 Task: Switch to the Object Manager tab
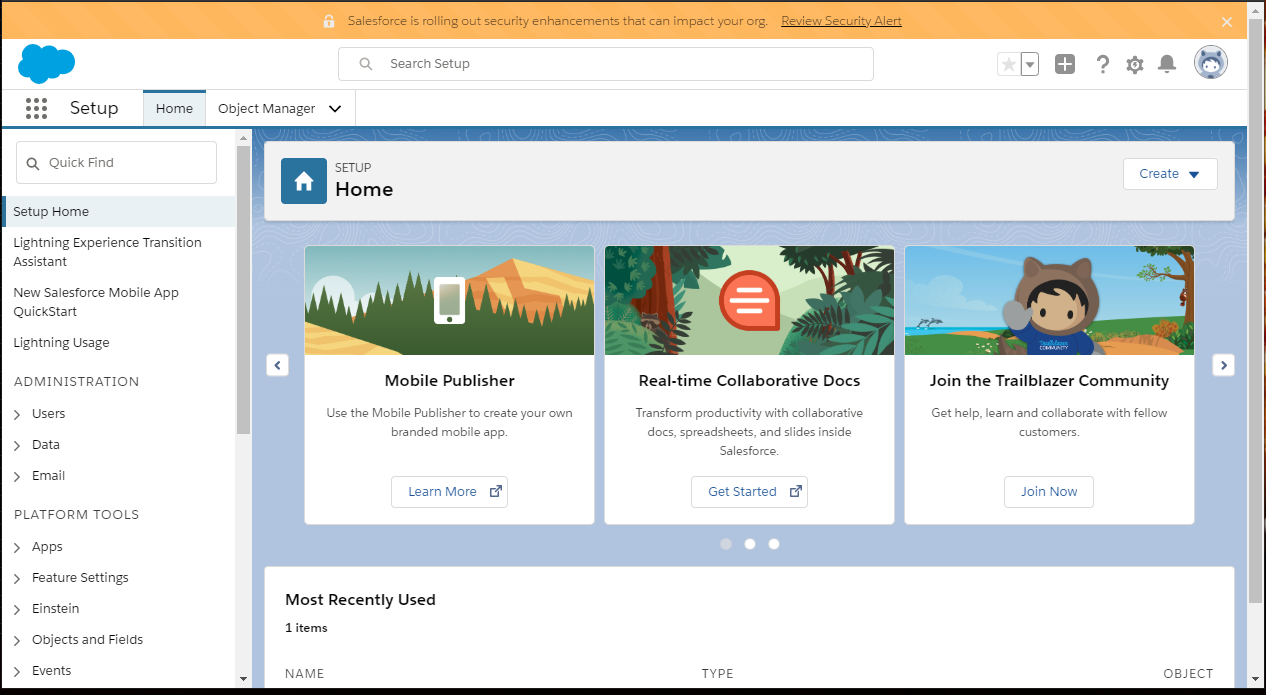pyautogui.click(x=267, y=109)
